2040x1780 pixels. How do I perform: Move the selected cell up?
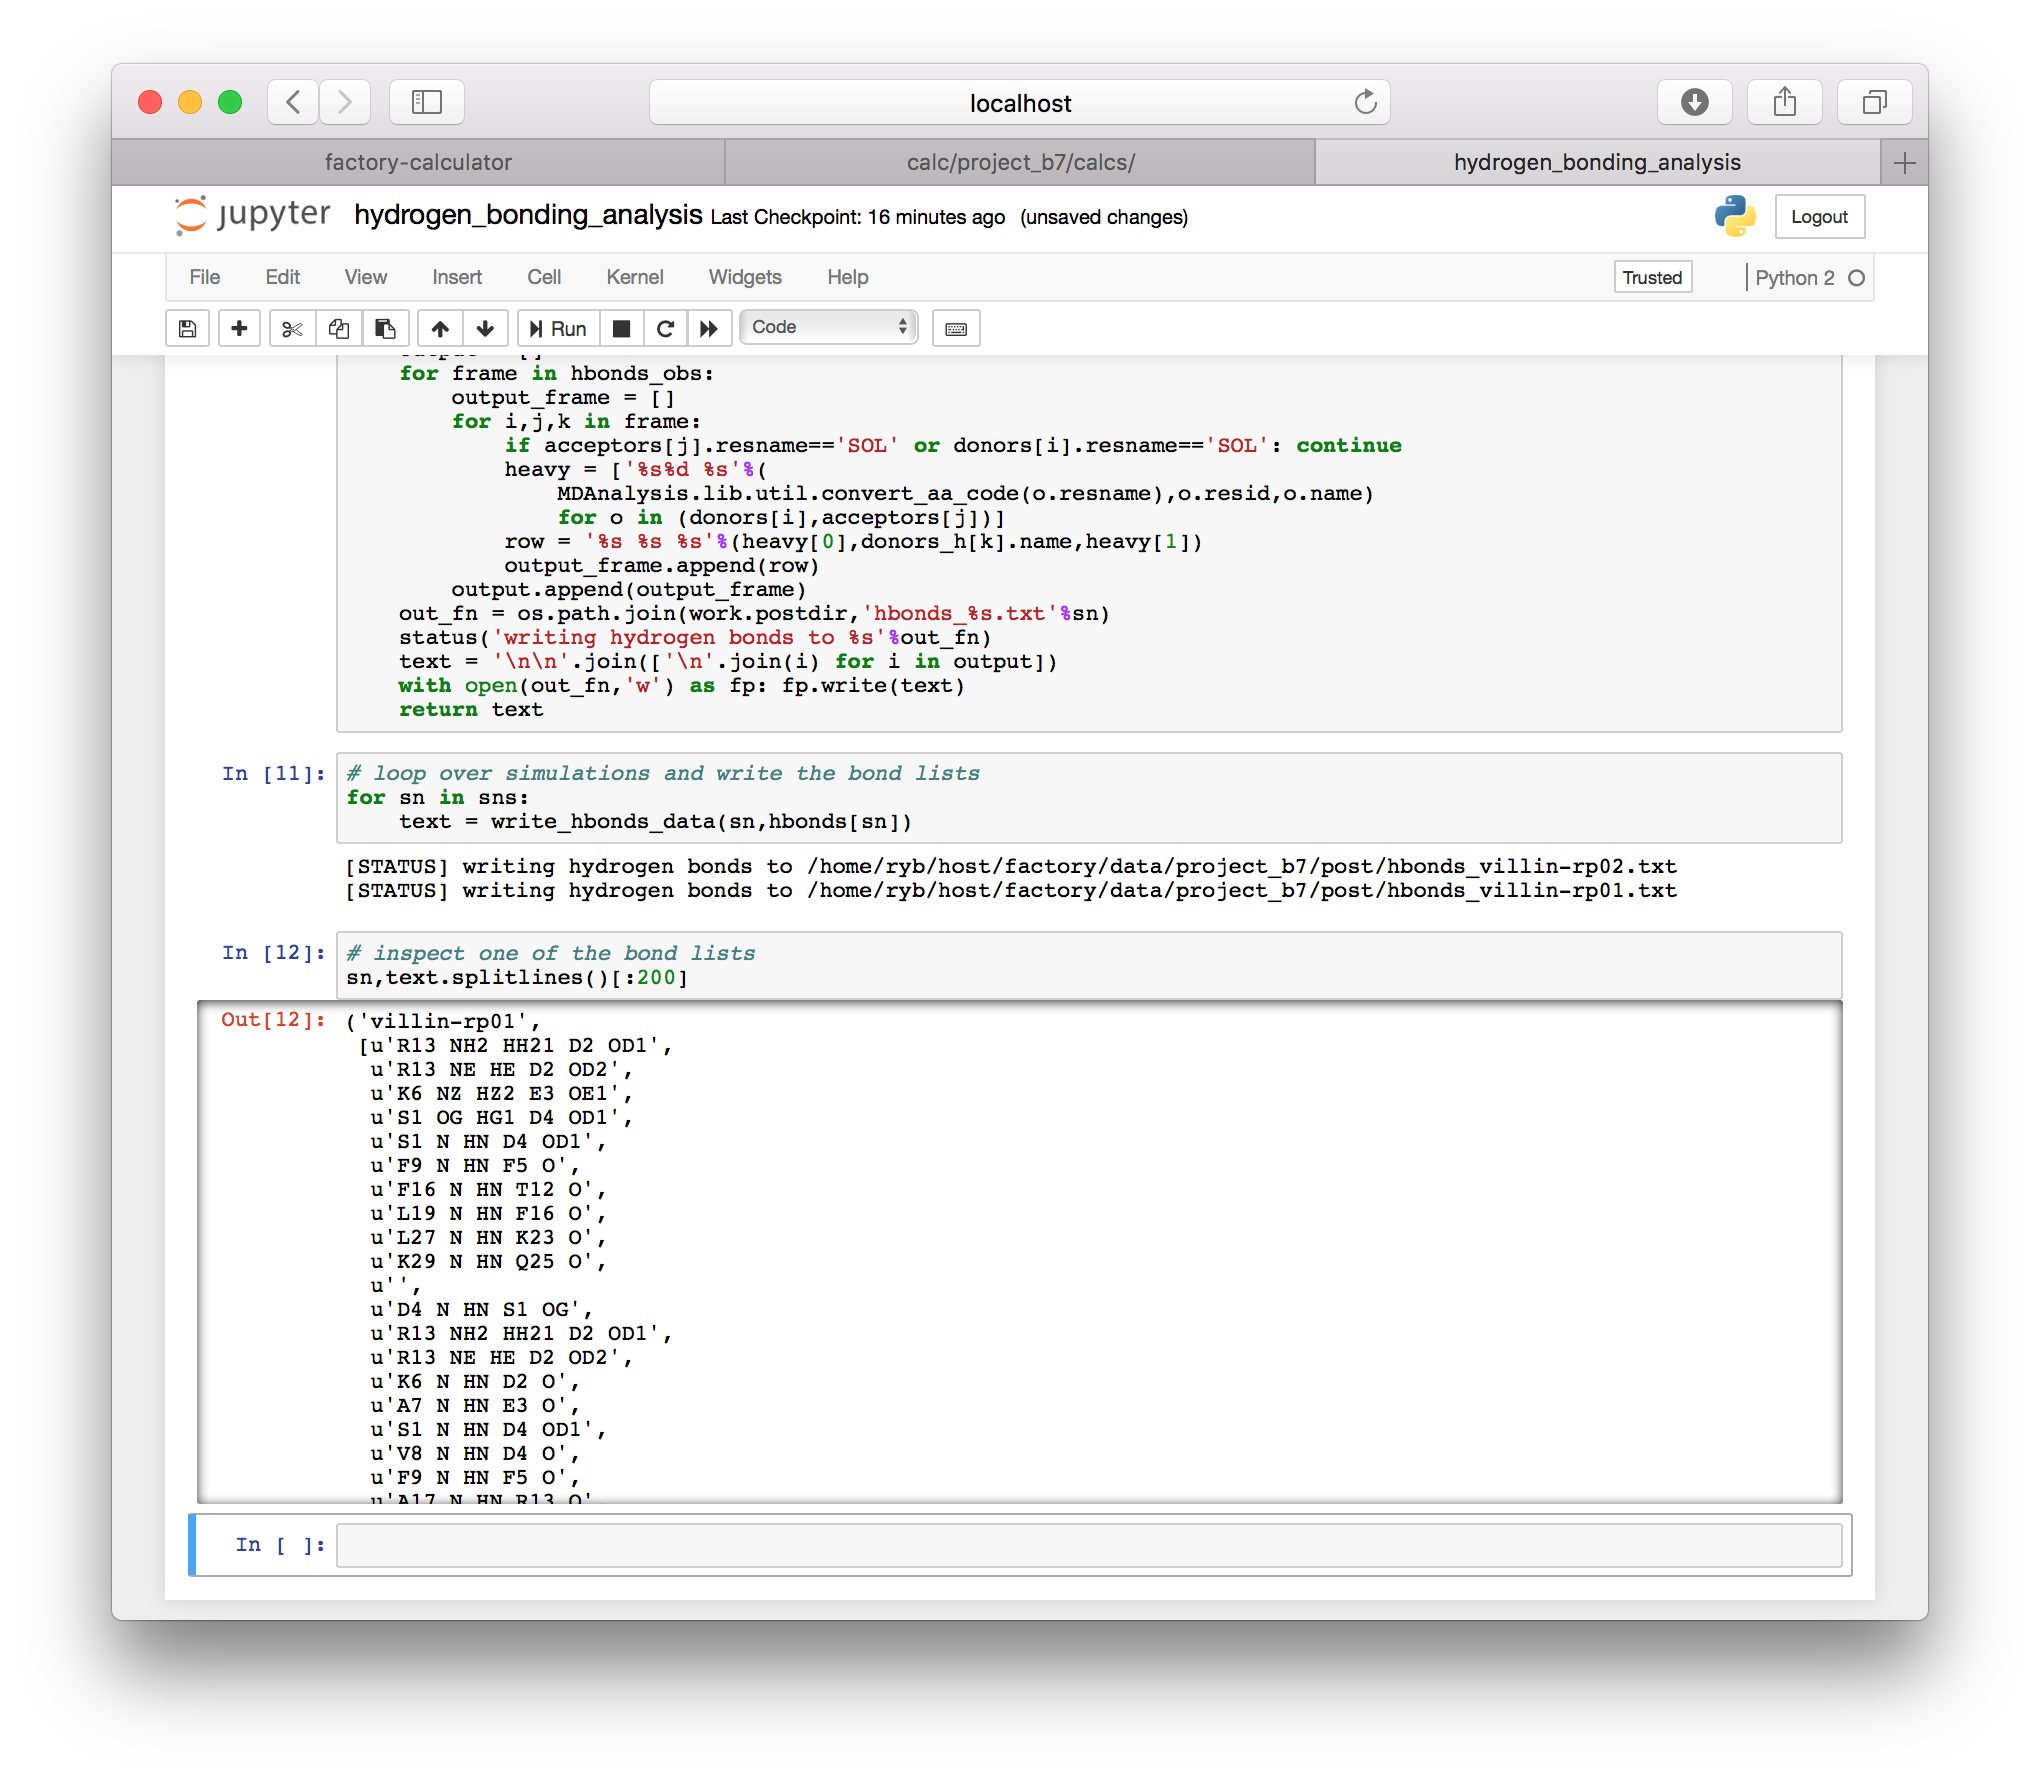click(440, 328)
